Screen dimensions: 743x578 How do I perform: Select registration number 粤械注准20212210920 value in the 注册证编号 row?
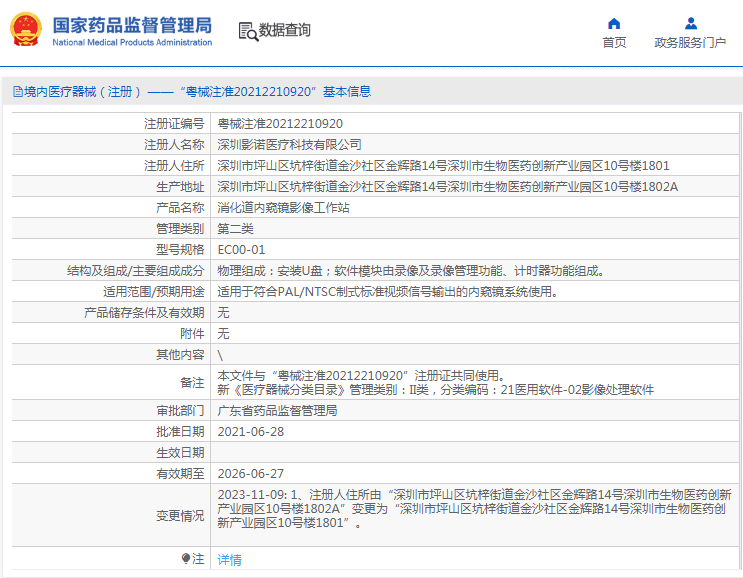tap(280, 124)
